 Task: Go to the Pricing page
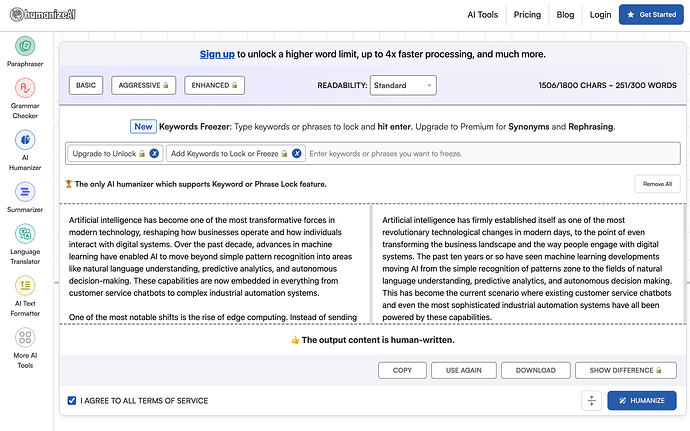point(527,15)
